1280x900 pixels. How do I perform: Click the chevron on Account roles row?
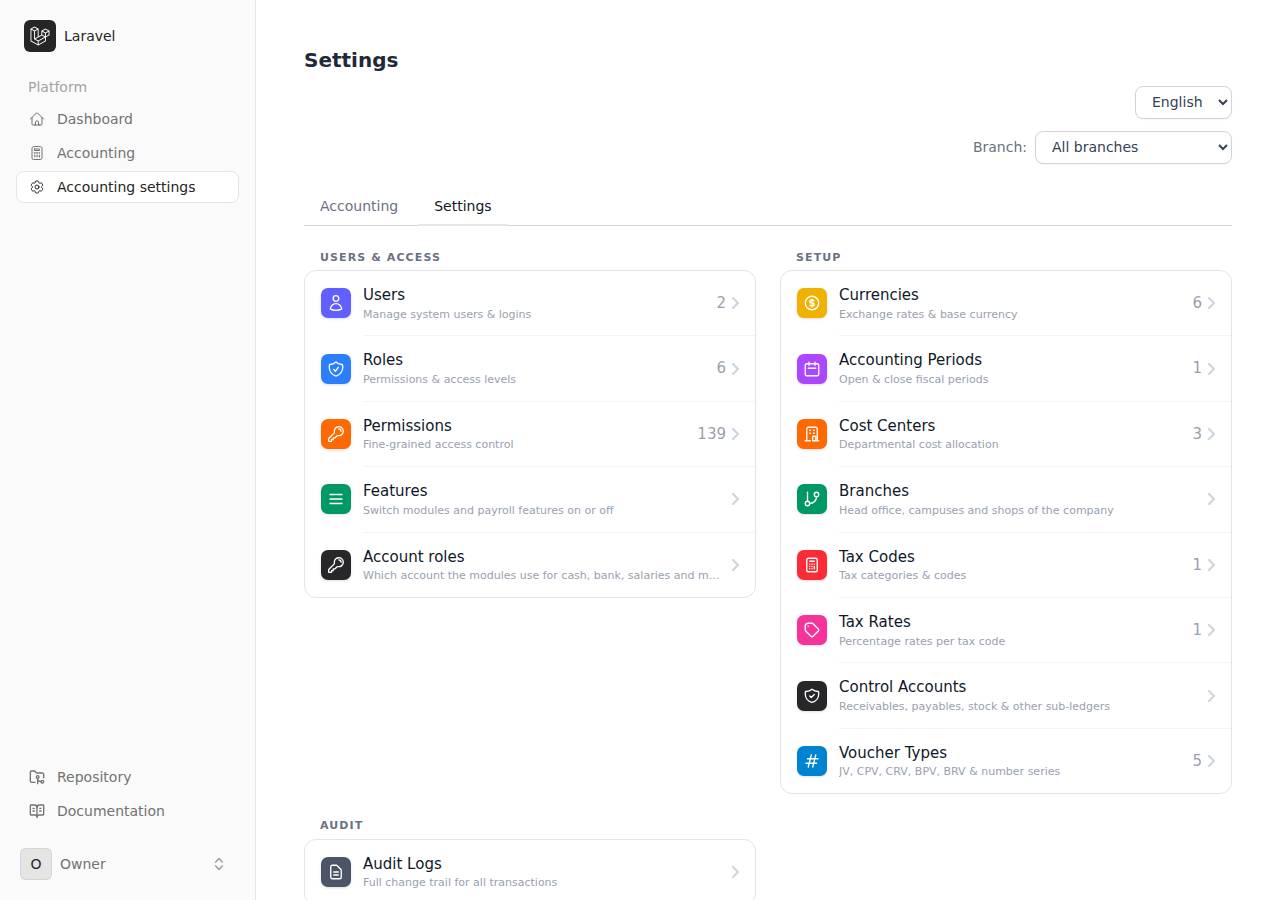click(735, 565)
